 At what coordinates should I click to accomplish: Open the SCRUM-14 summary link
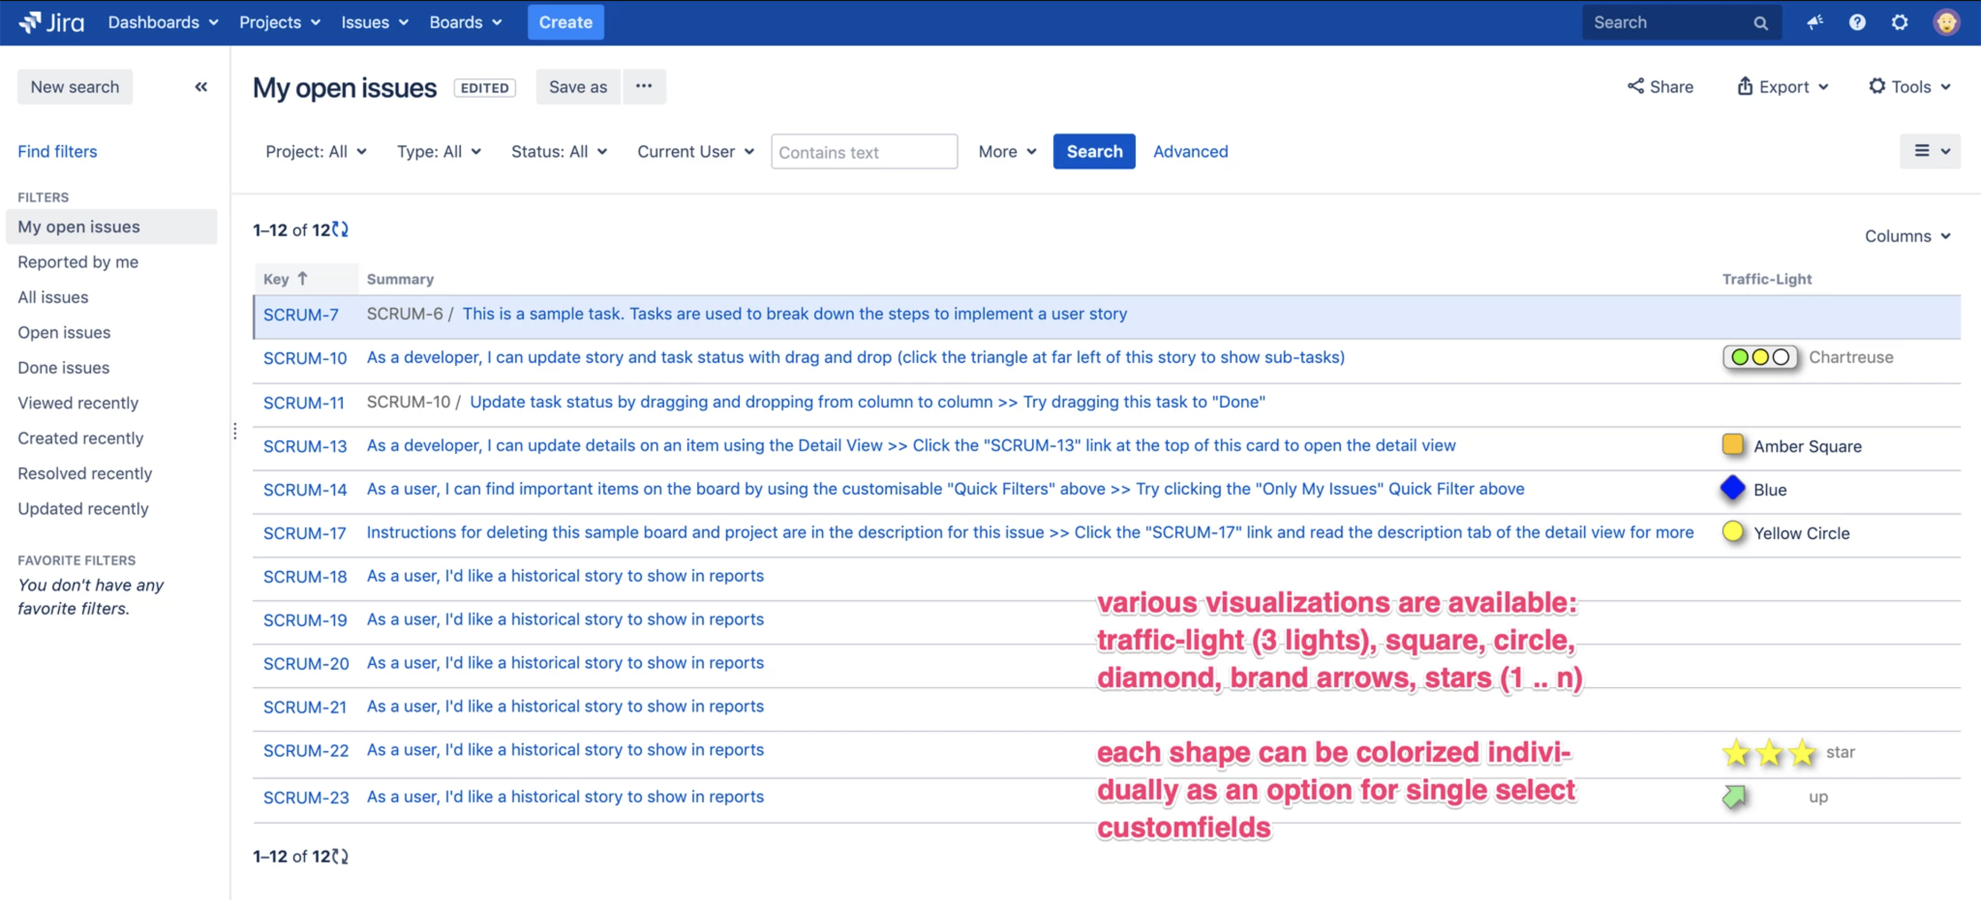point(945,489)
